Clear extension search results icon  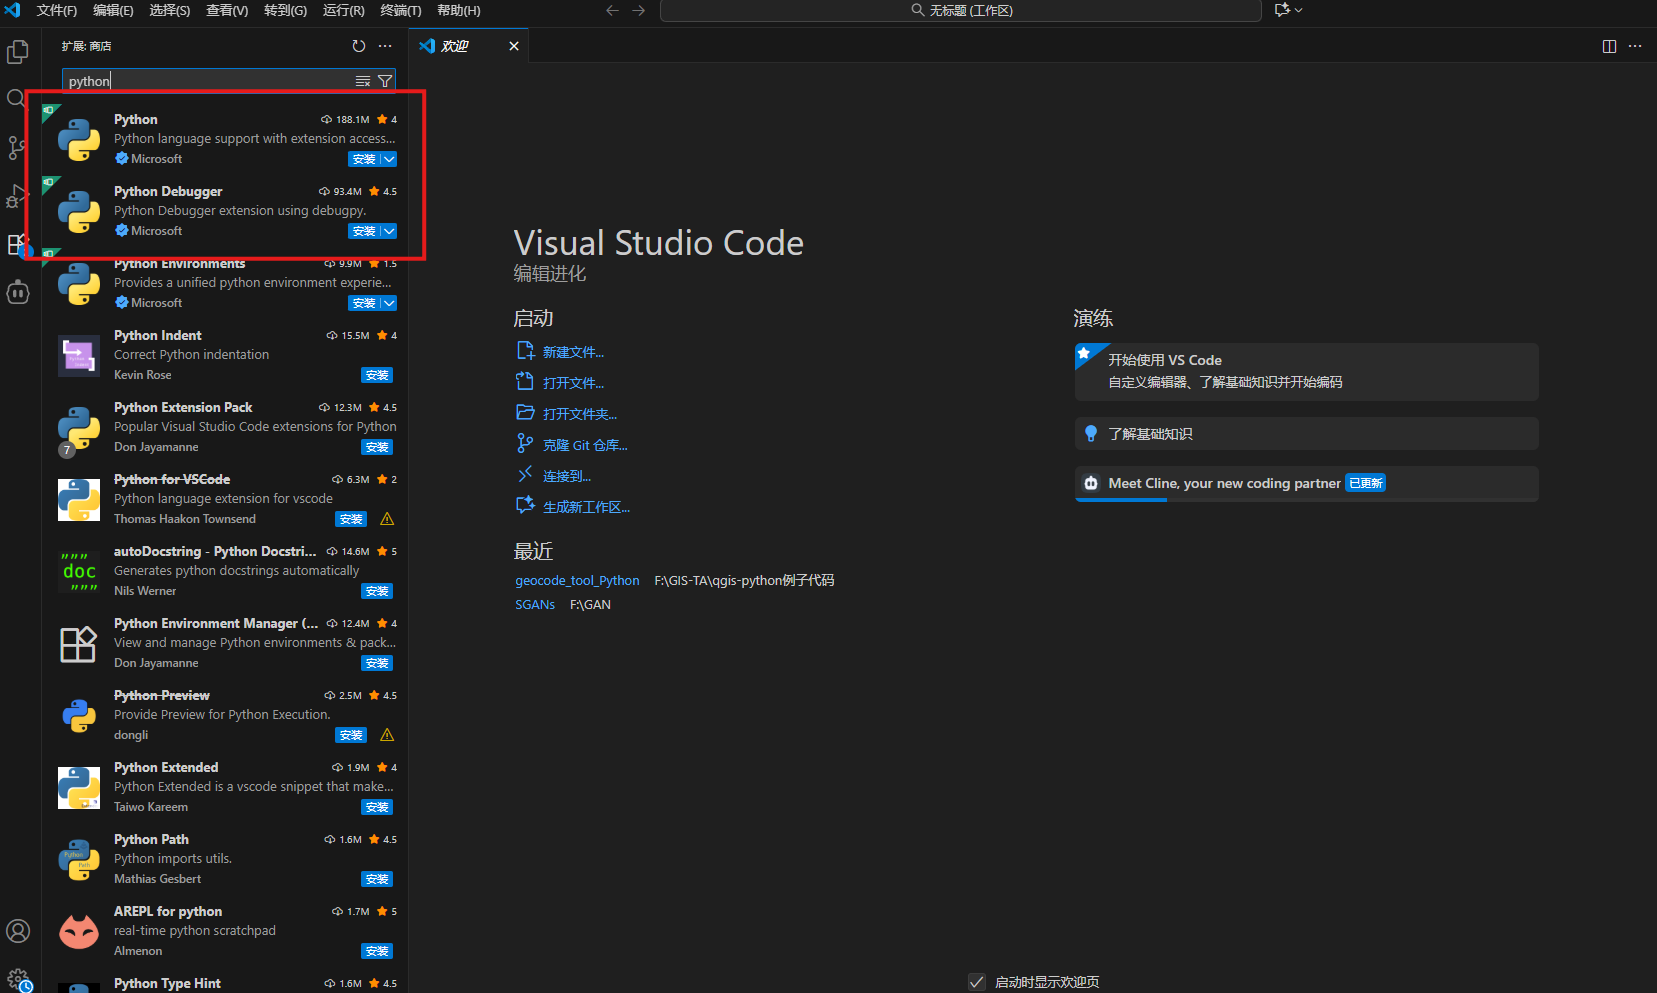pos(363,81)
